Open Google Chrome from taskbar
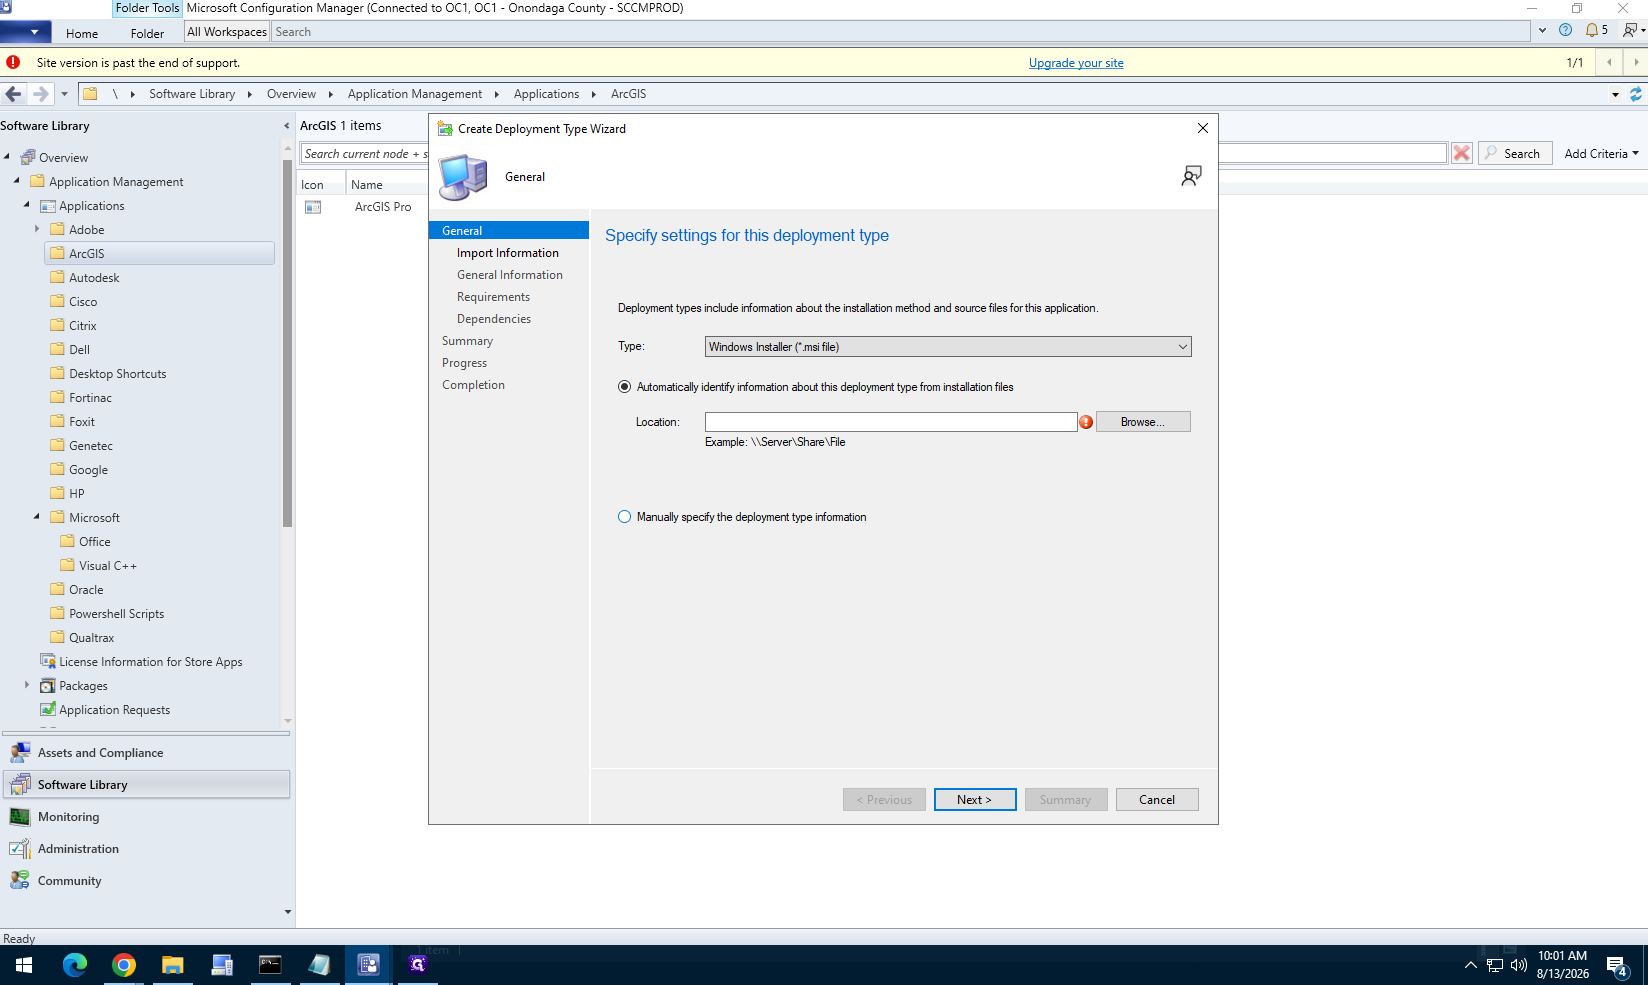This screenshot has width=1648, height=985. (x=124, y=965)
